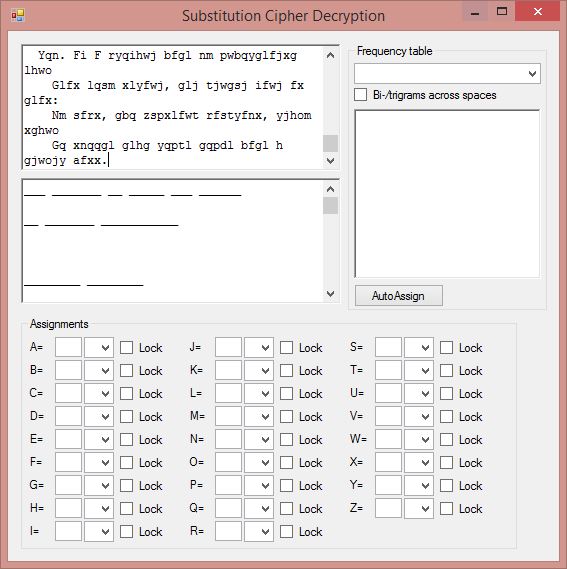Click the ciphertext word 'xlyfwj,'

pos(146,86)
